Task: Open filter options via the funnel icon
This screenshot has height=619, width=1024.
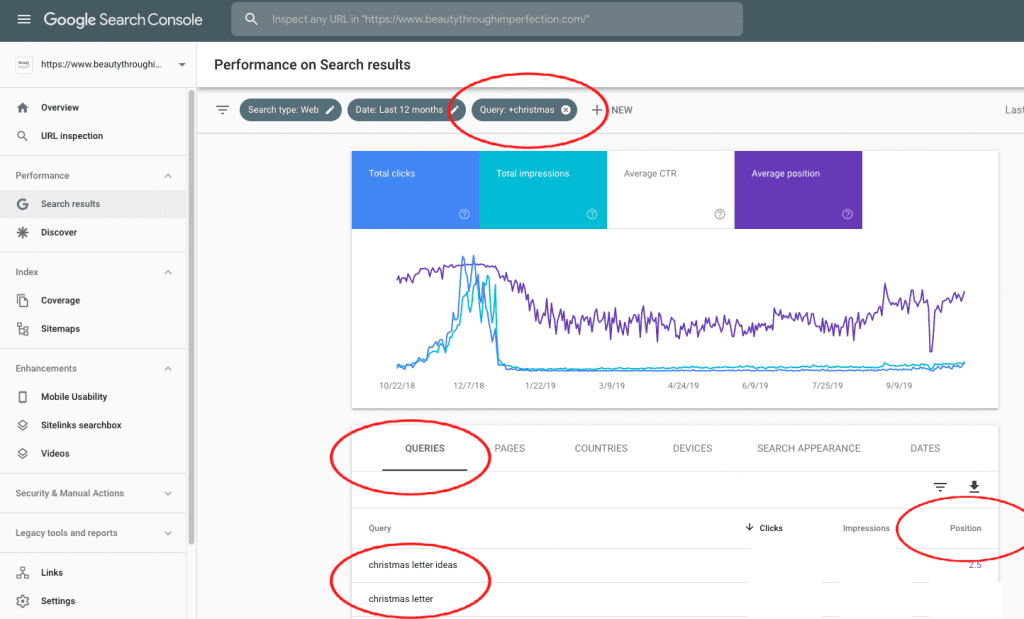Action: click(x=221, y=110)
